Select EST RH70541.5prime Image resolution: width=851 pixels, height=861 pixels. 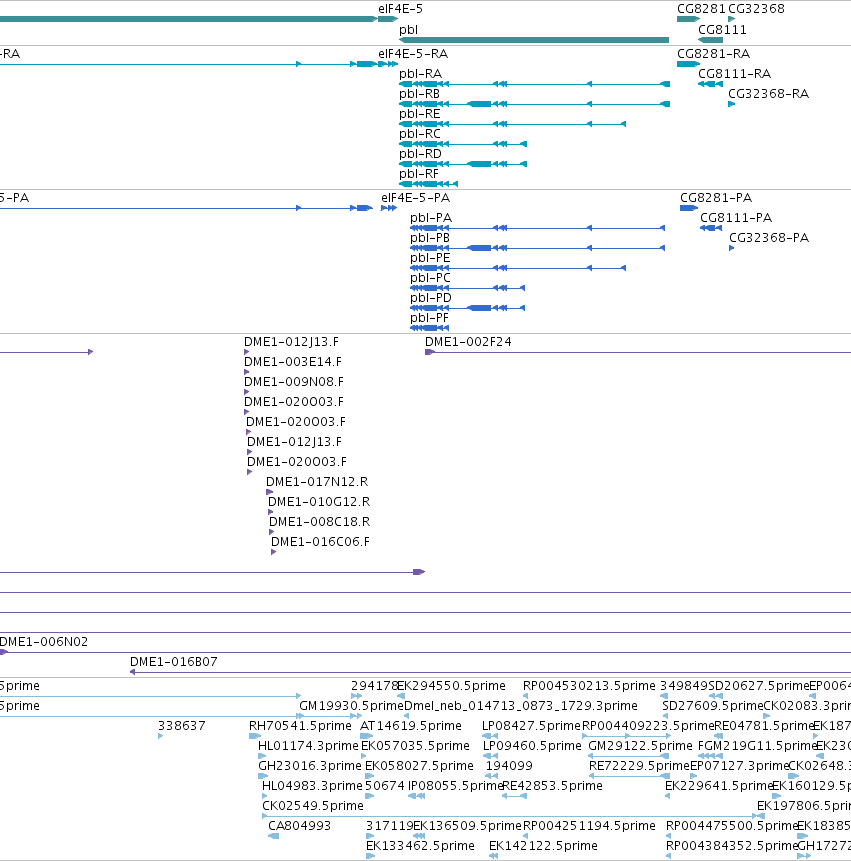point(255,736)
